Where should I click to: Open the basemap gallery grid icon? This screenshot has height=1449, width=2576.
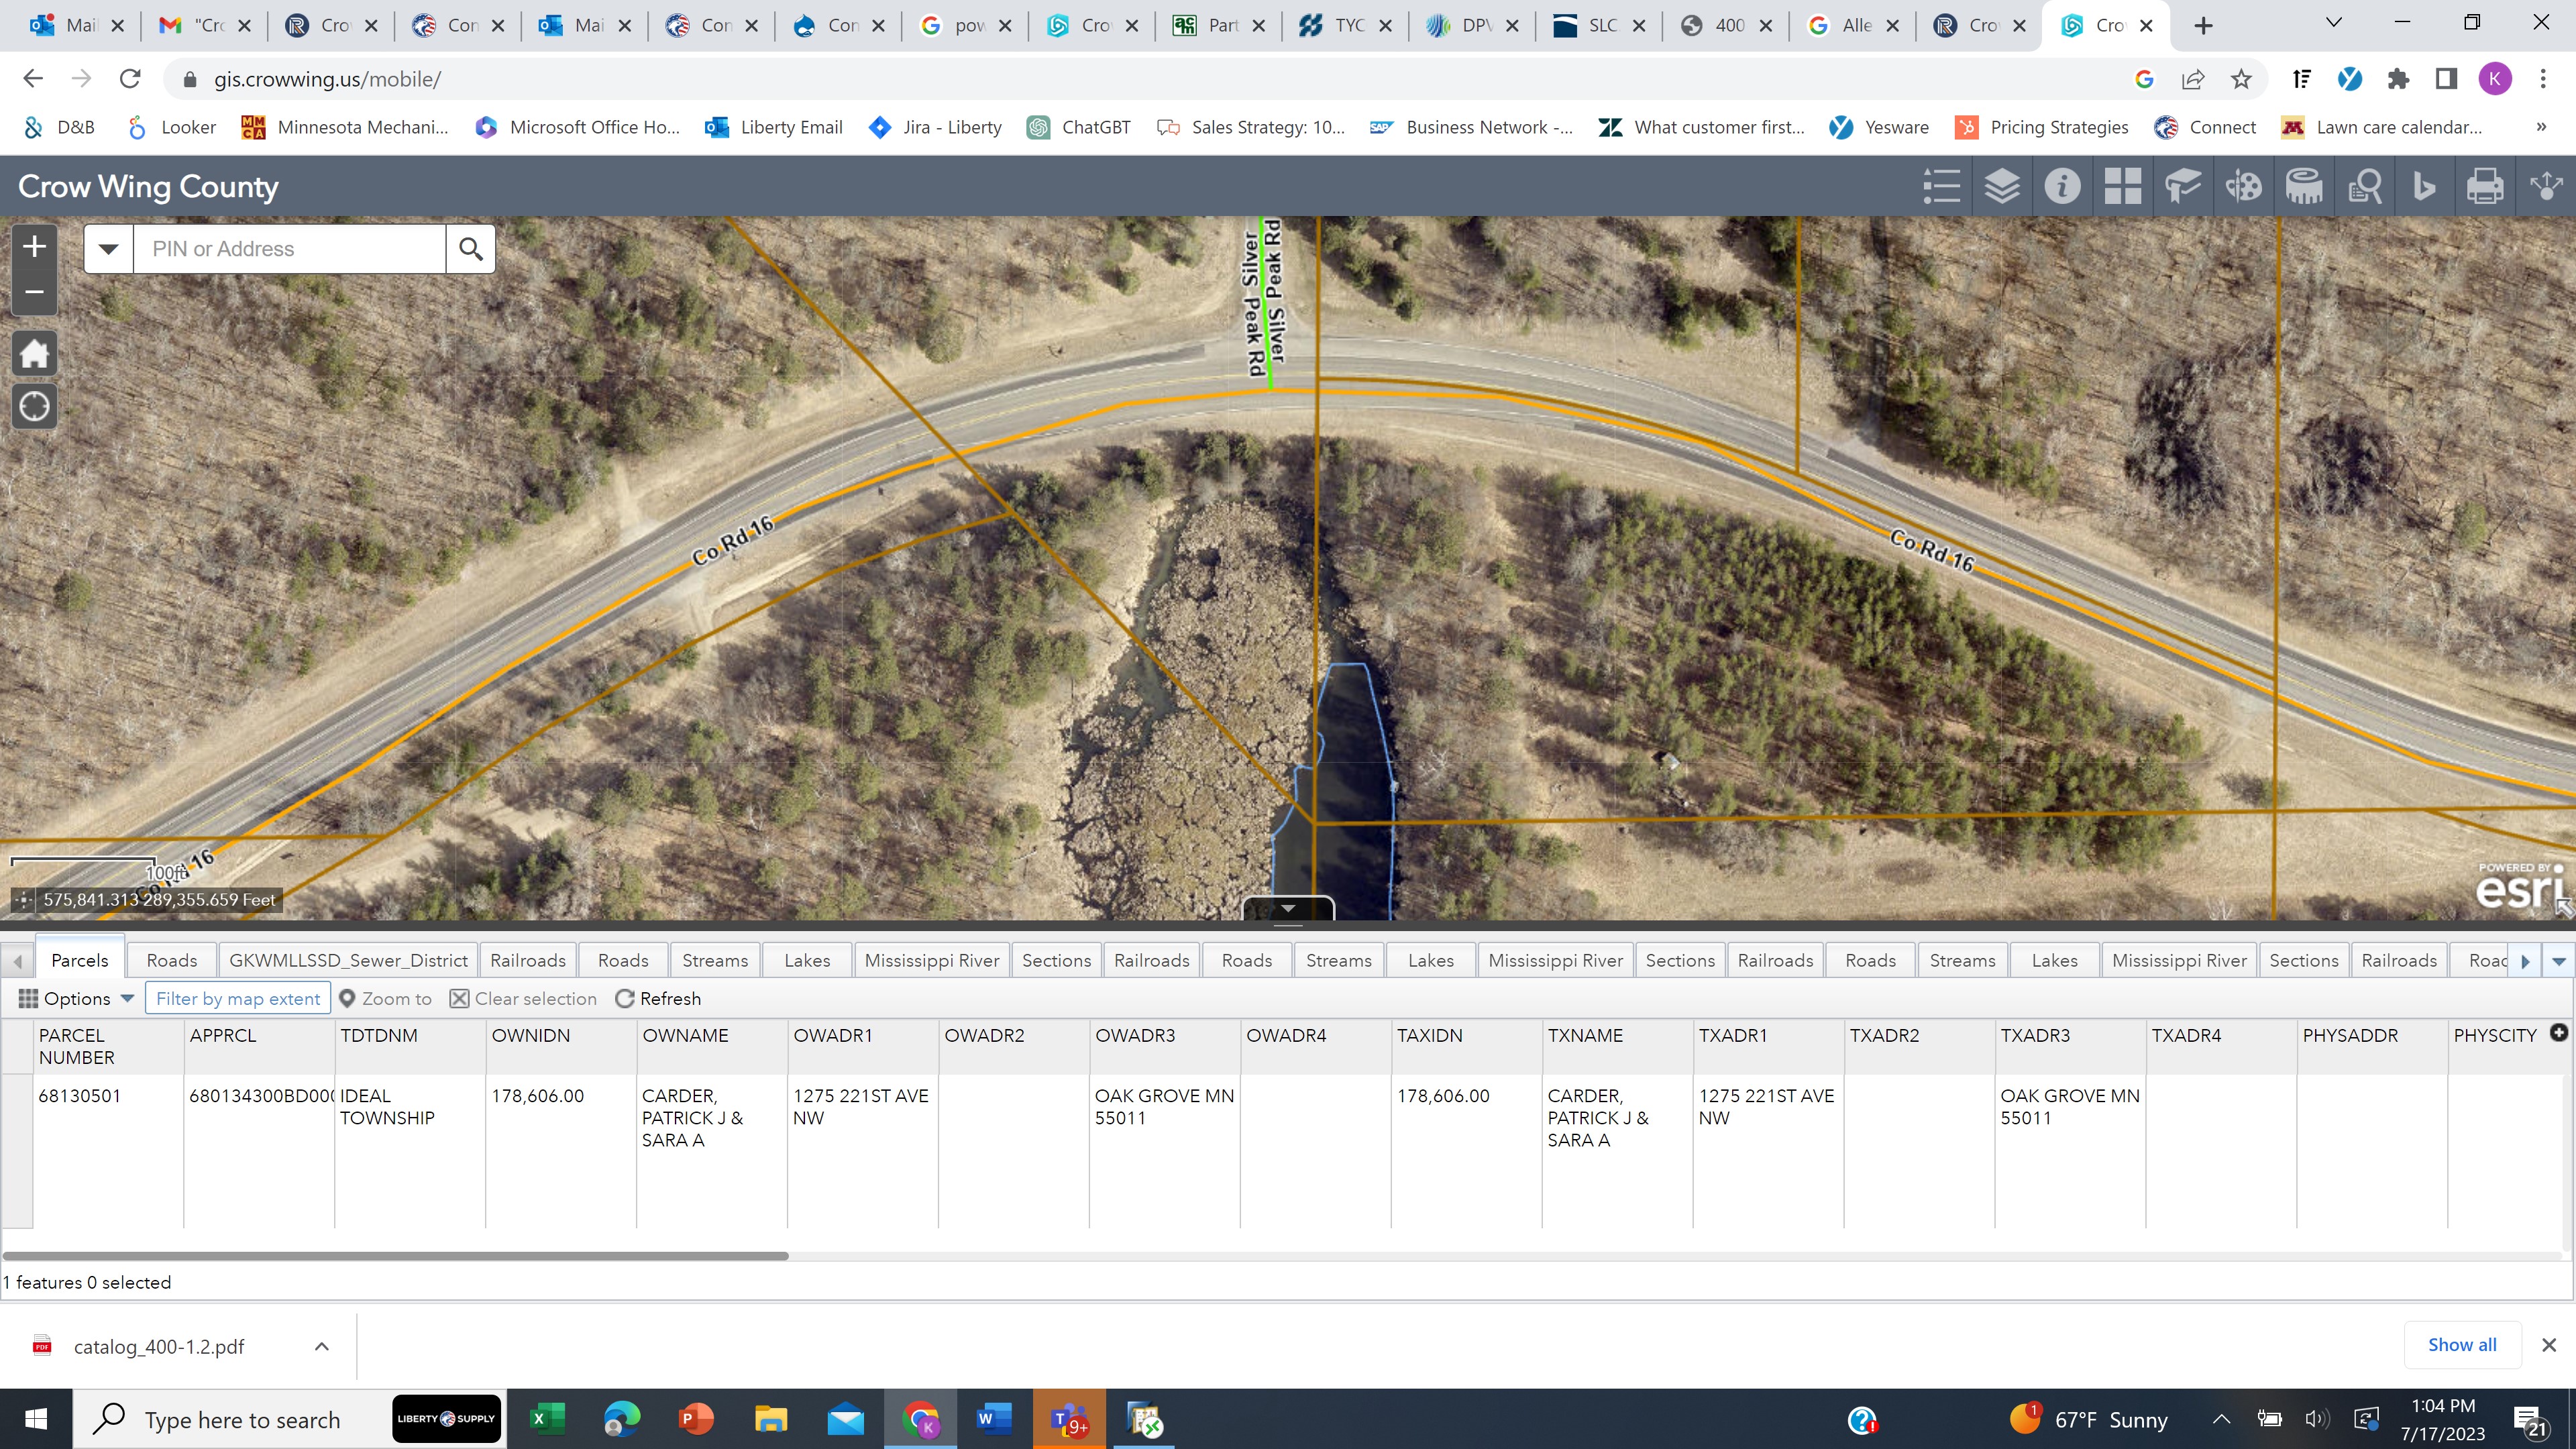[2122, 187]
